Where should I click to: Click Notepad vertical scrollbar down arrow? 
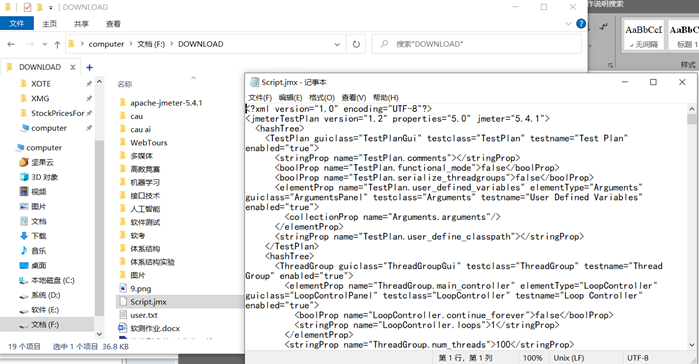(x=691, y=344)
